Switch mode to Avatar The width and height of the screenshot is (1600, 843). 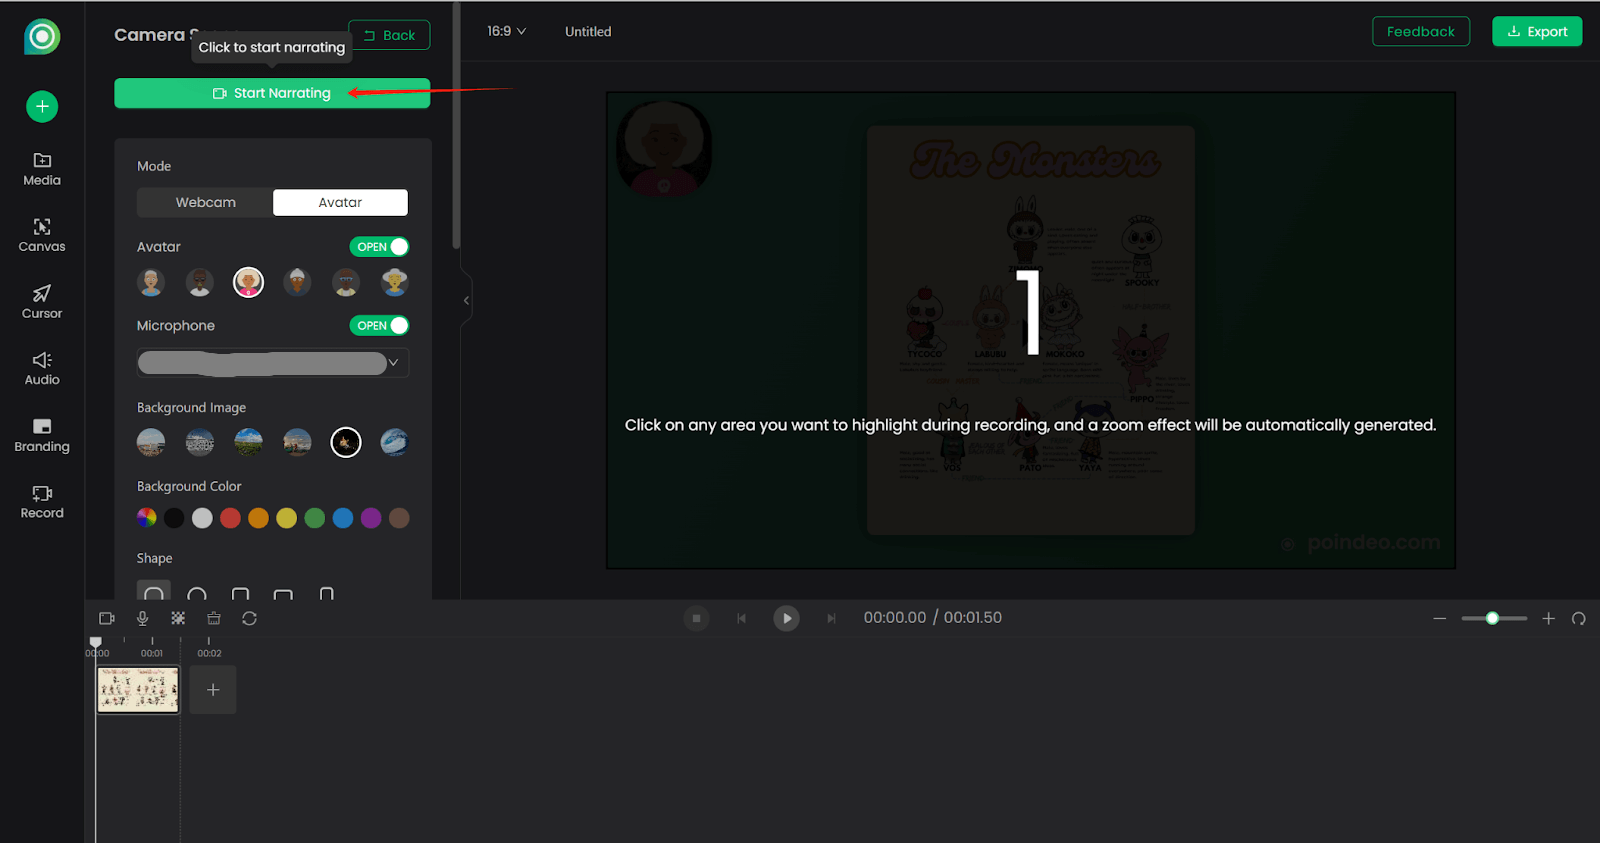coord(340,202)
